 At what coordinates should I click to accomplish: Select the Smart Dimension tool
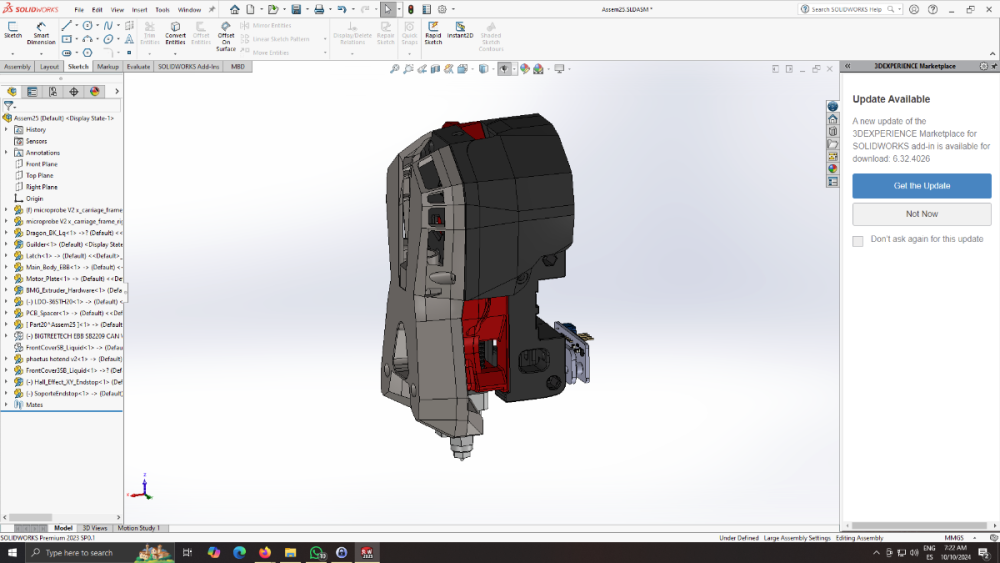(x=41, y=33)
